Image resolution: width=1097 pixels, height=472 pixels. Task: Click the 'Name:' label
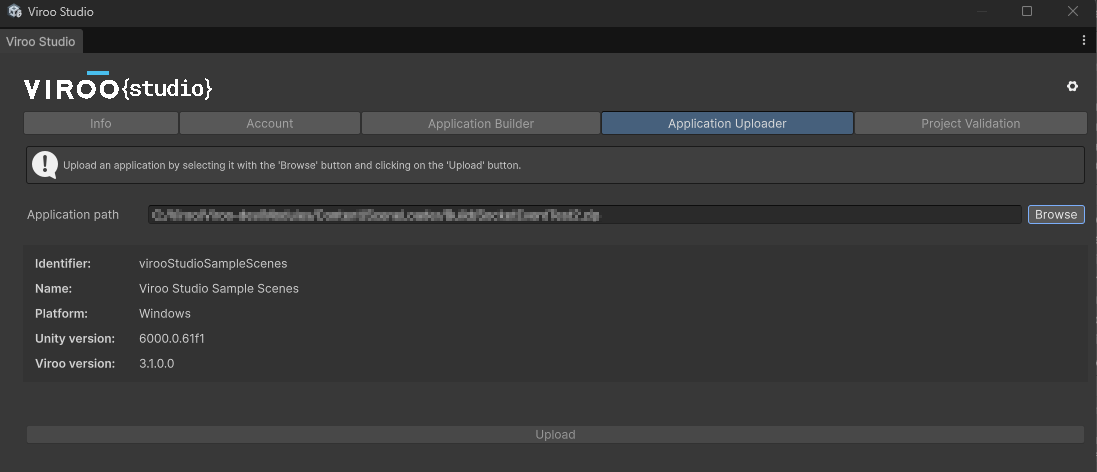[x=54, y=288]
